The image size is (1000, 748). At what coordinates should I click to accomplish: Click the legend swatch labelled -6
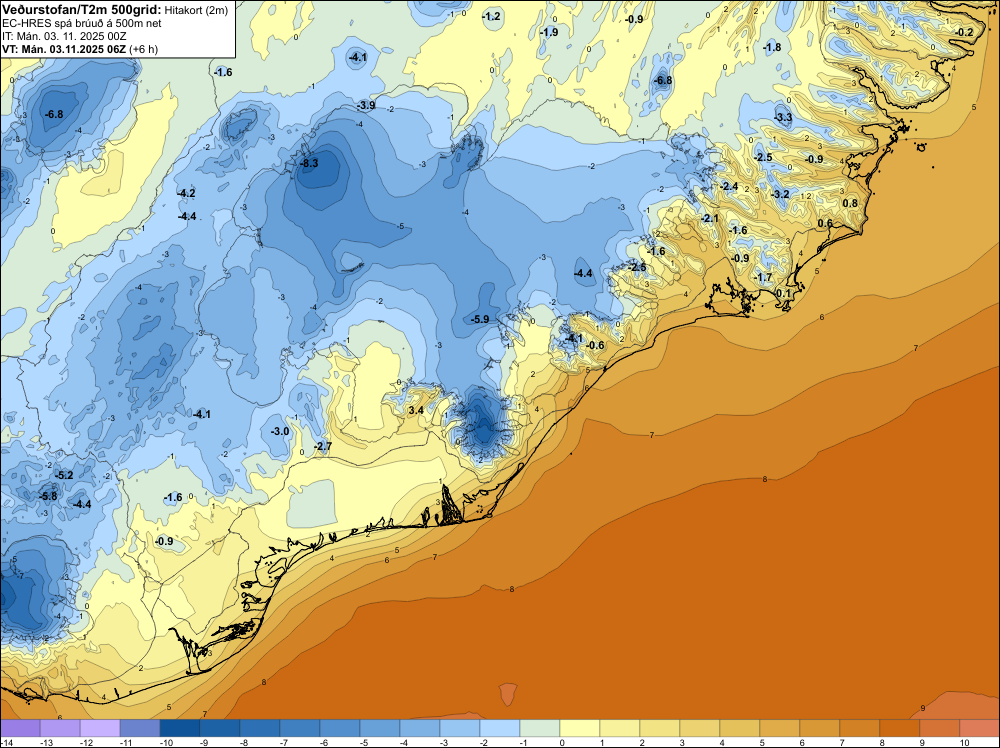click(340, 728)
